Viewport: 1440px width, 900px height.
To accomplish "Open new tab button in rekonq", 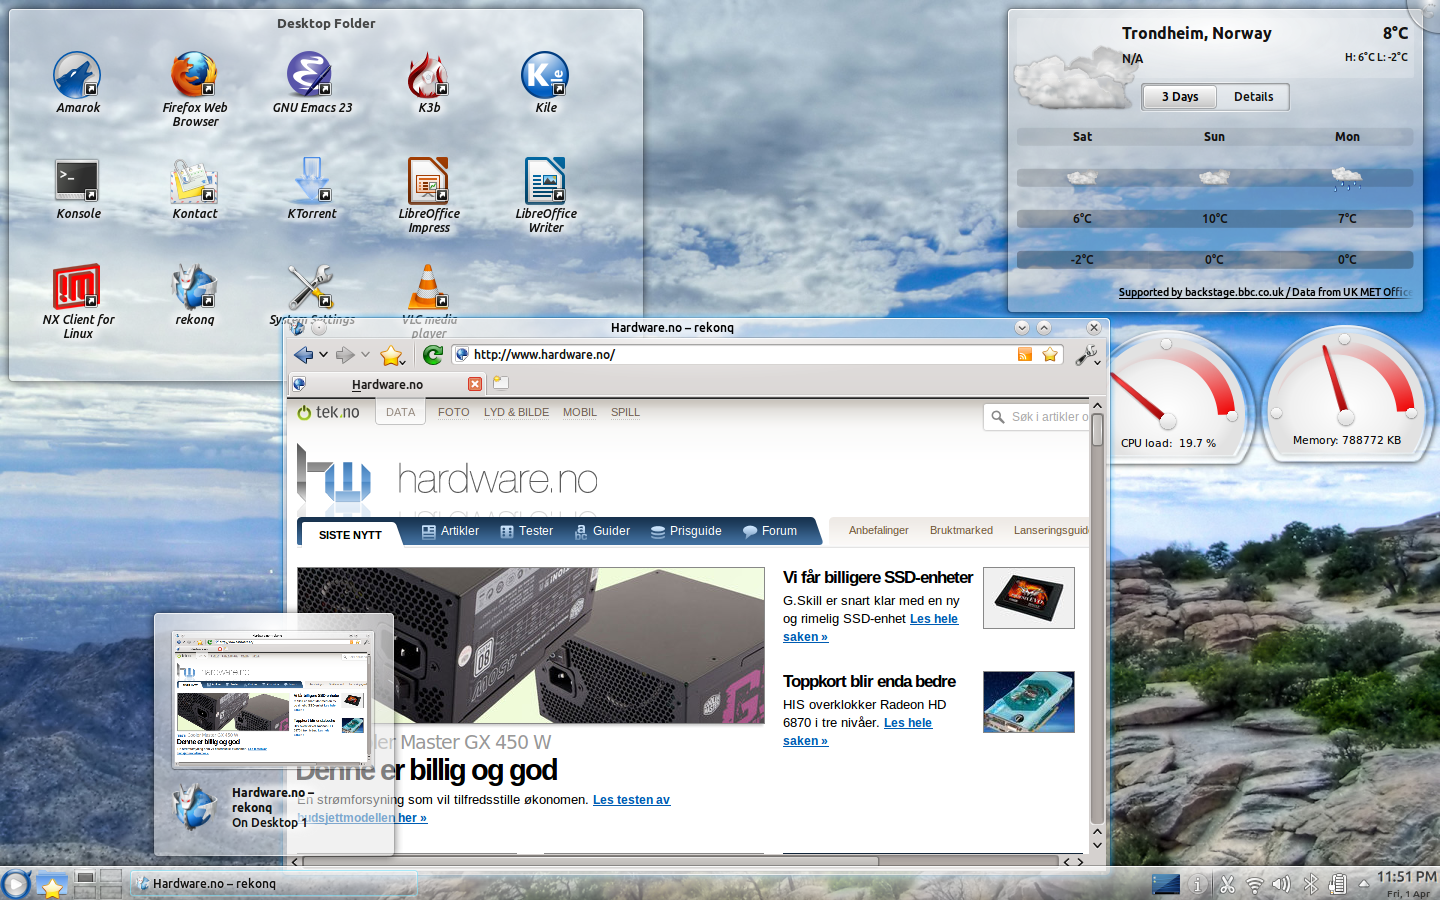I will coord(501,383).
